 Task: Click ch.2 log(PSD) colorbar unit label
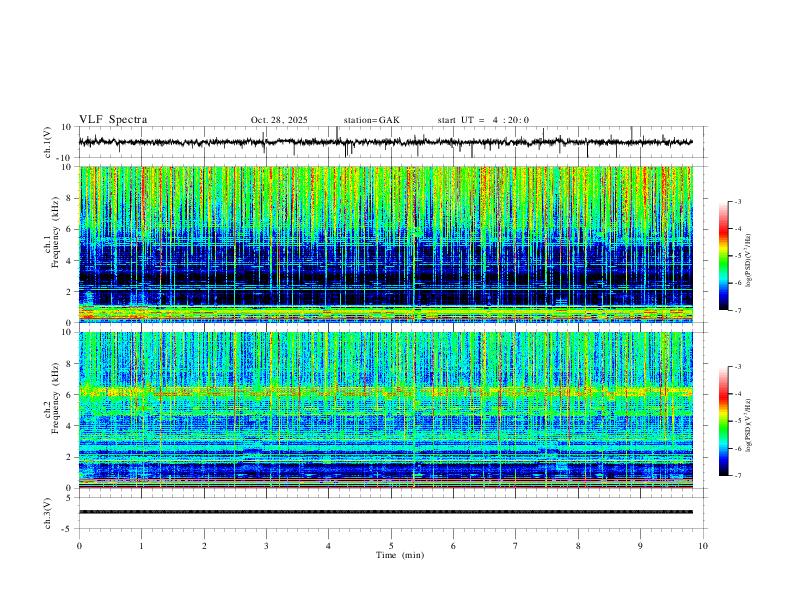coord(748,425)
